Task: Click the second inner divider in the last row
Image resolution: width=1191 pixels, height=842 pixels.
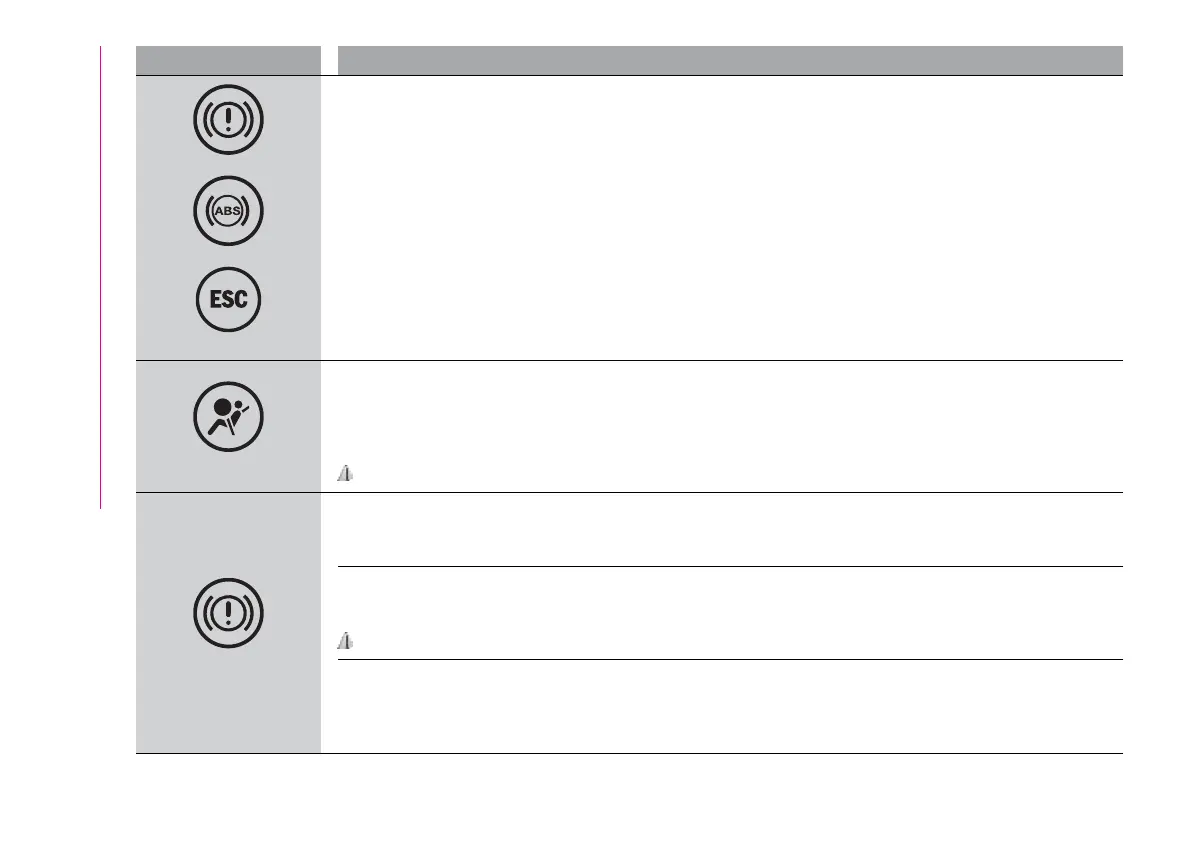Action: 730,659
